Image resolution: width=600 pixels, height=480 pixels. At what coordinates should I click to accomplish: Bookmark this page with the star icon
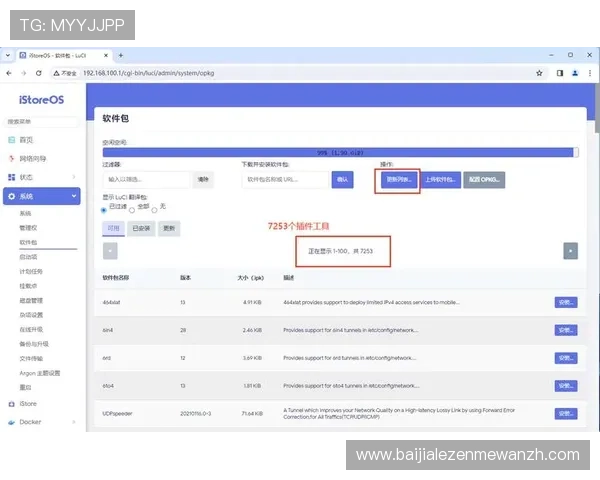pos(539,73)
